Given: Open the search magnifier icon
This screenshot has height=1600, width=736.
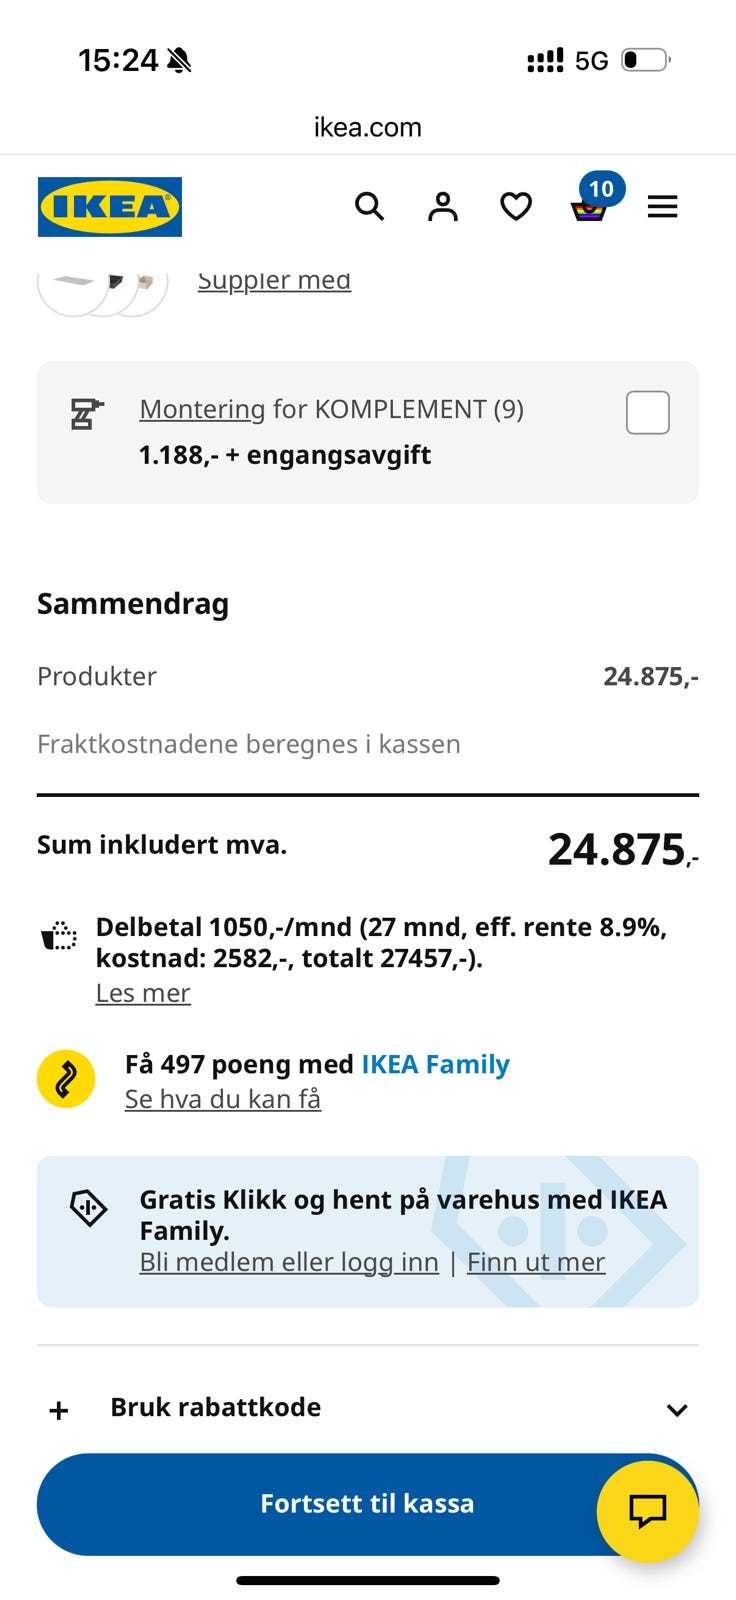Looking at the screenshot, I should click(x=369, y=207).
